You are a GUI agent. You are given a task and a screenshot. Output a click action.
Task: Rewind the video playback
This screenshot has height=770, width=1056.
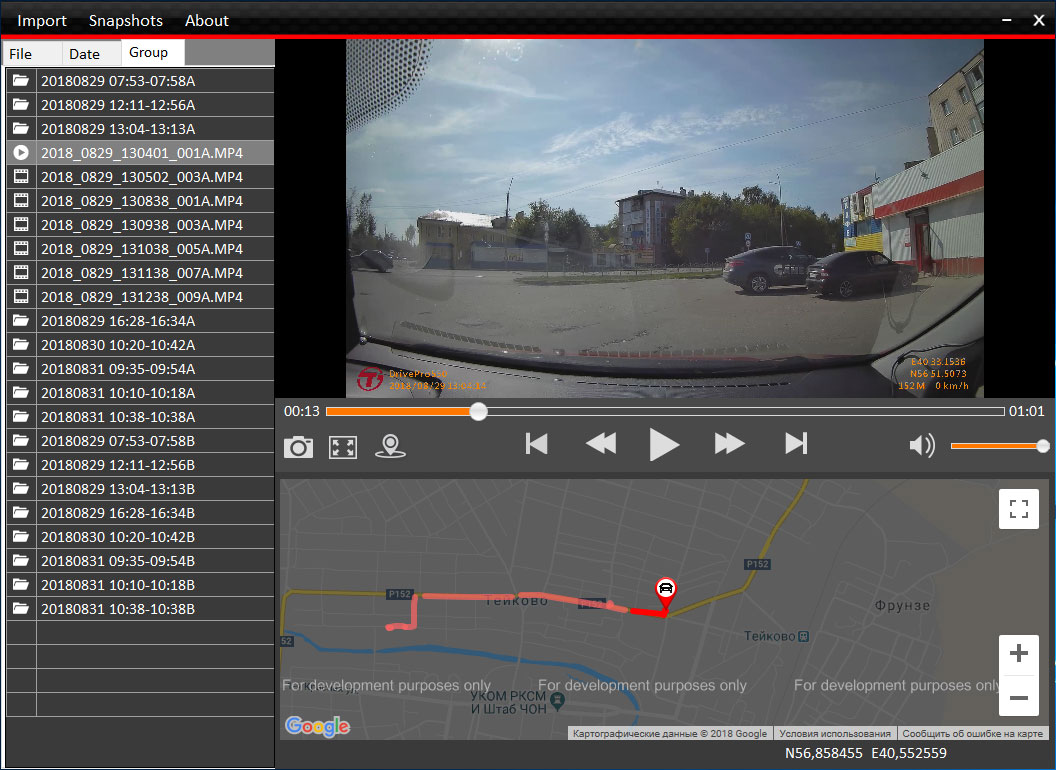pyautogui.click(x=601, y=444)
